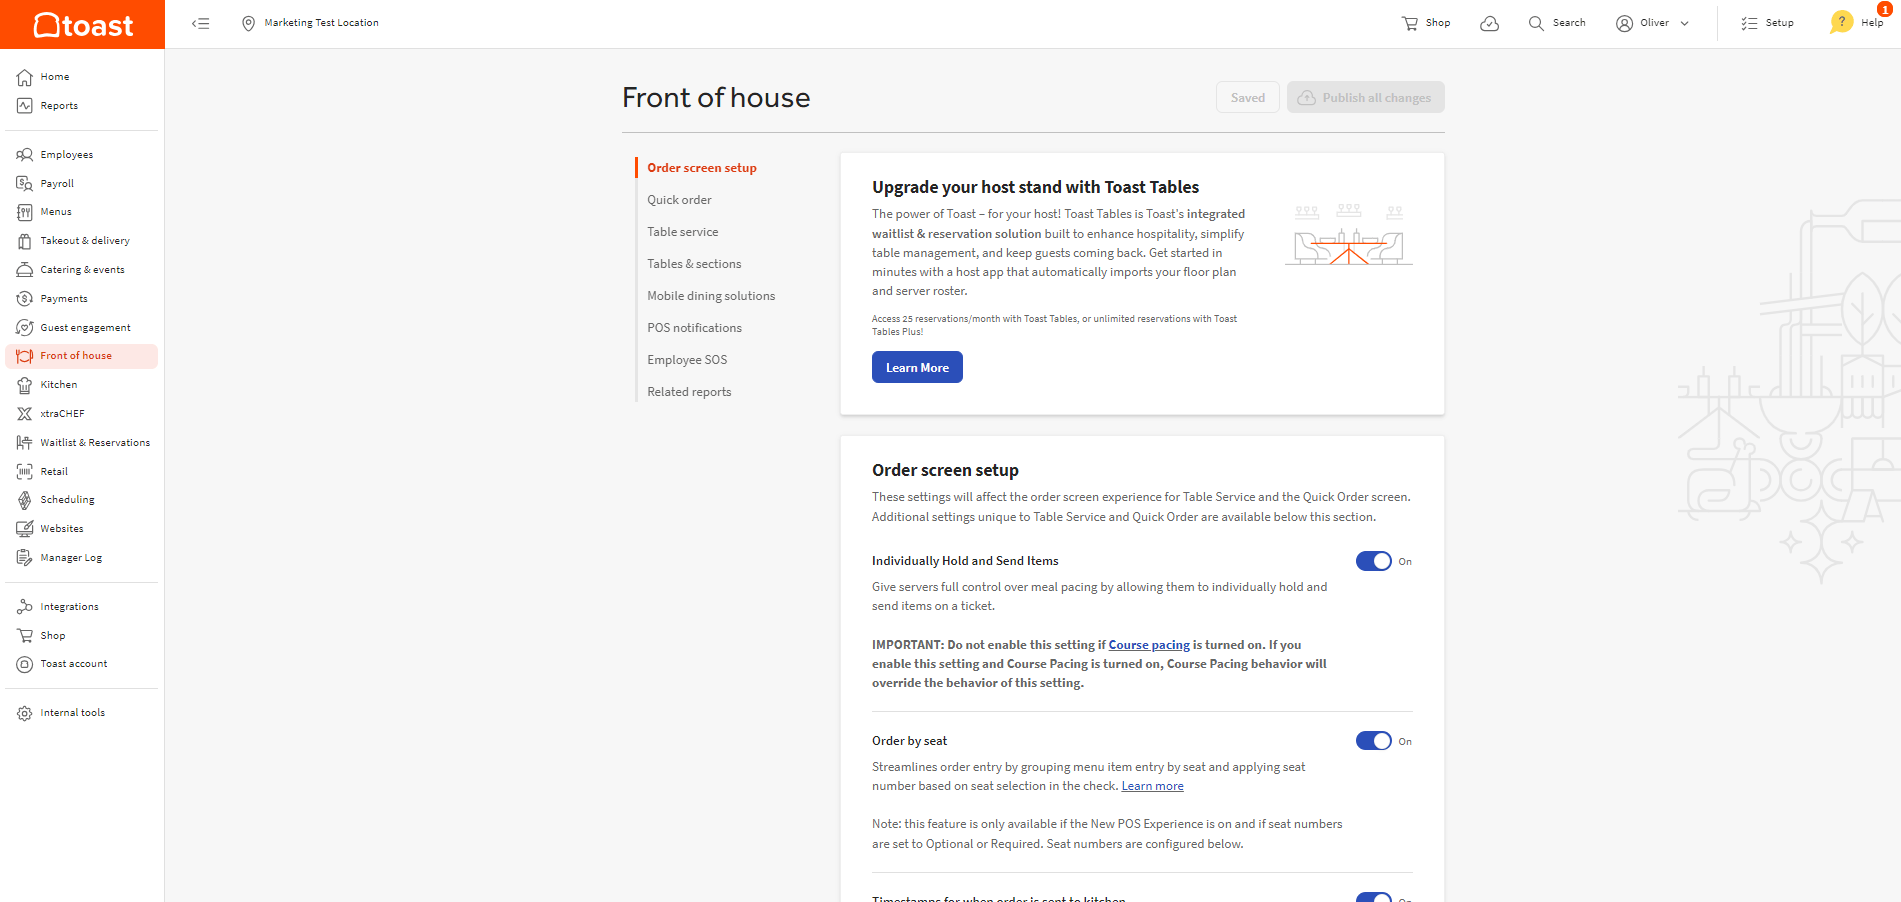Toggle Individually Hold and Send Items off
The height and width of the screenshot is (902, 1901).
pos(1373,561)
